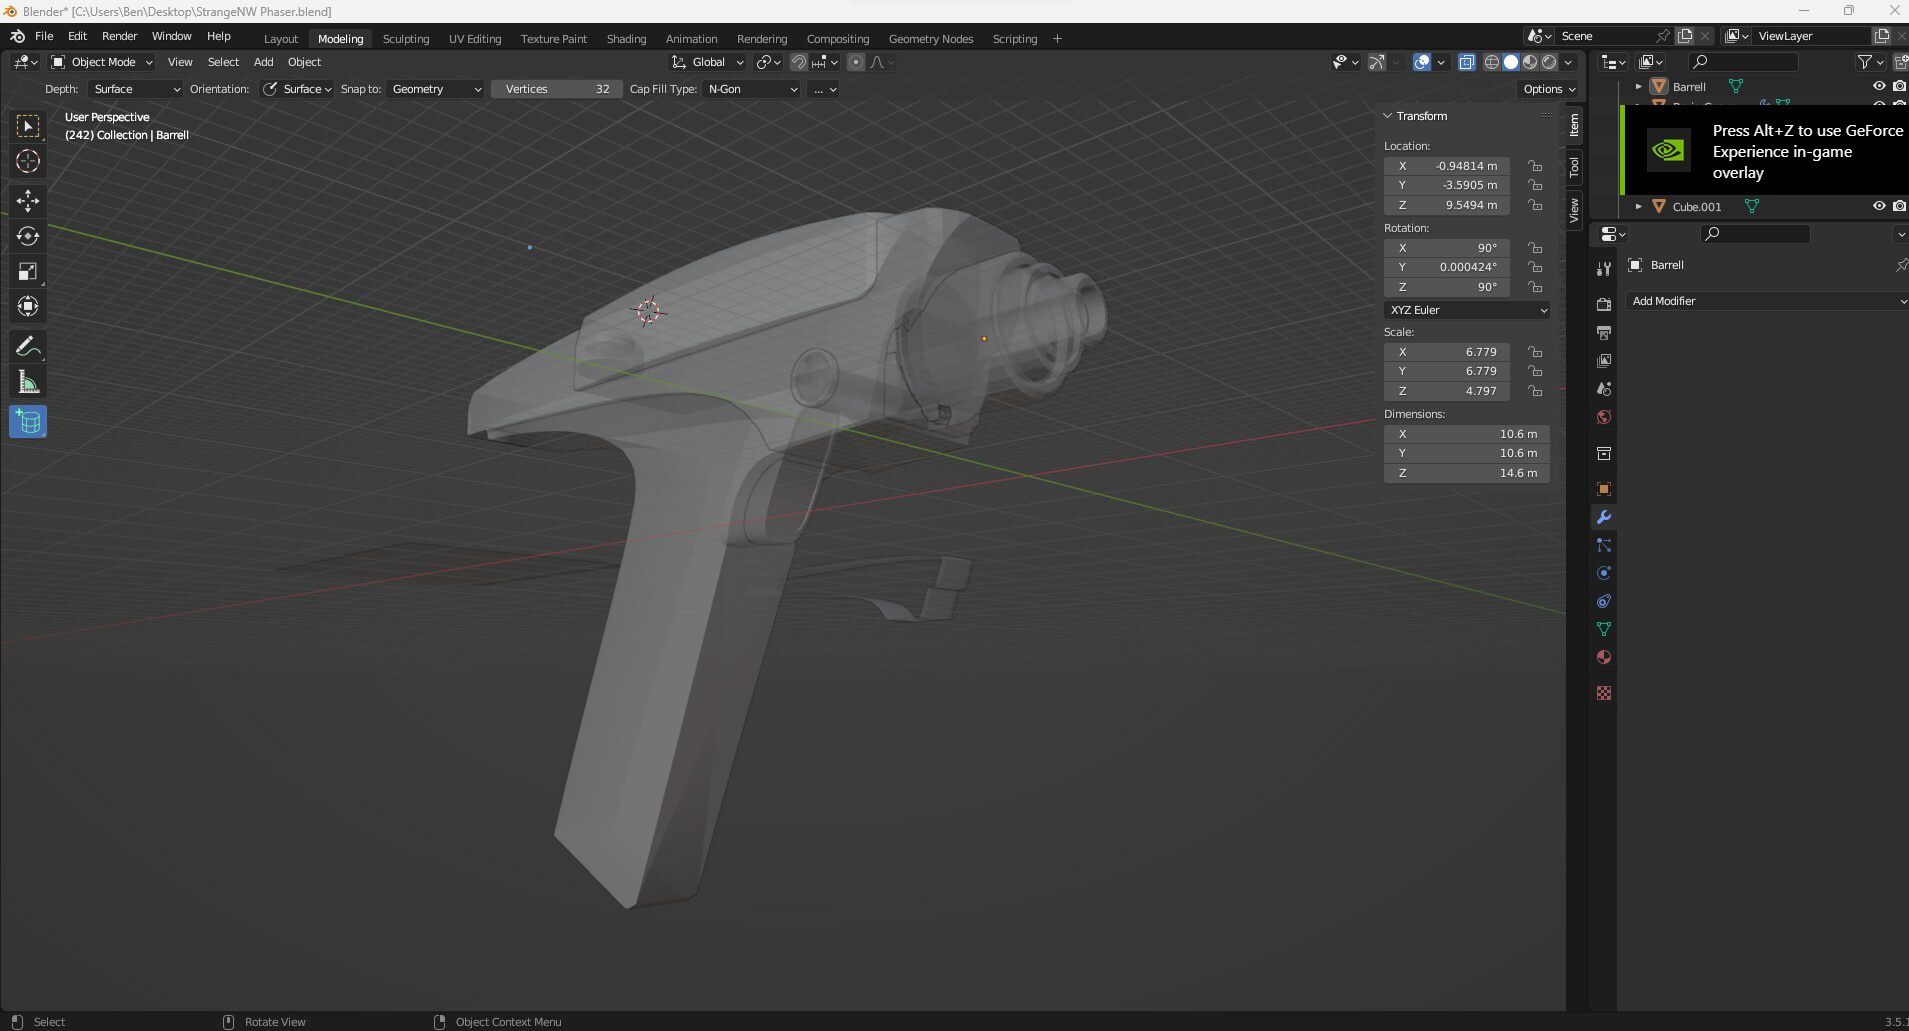The width and height of the screenshot is (1909, 1031).
Task: Open the Physics properties tab icon
Action: tap(1604, 573)
